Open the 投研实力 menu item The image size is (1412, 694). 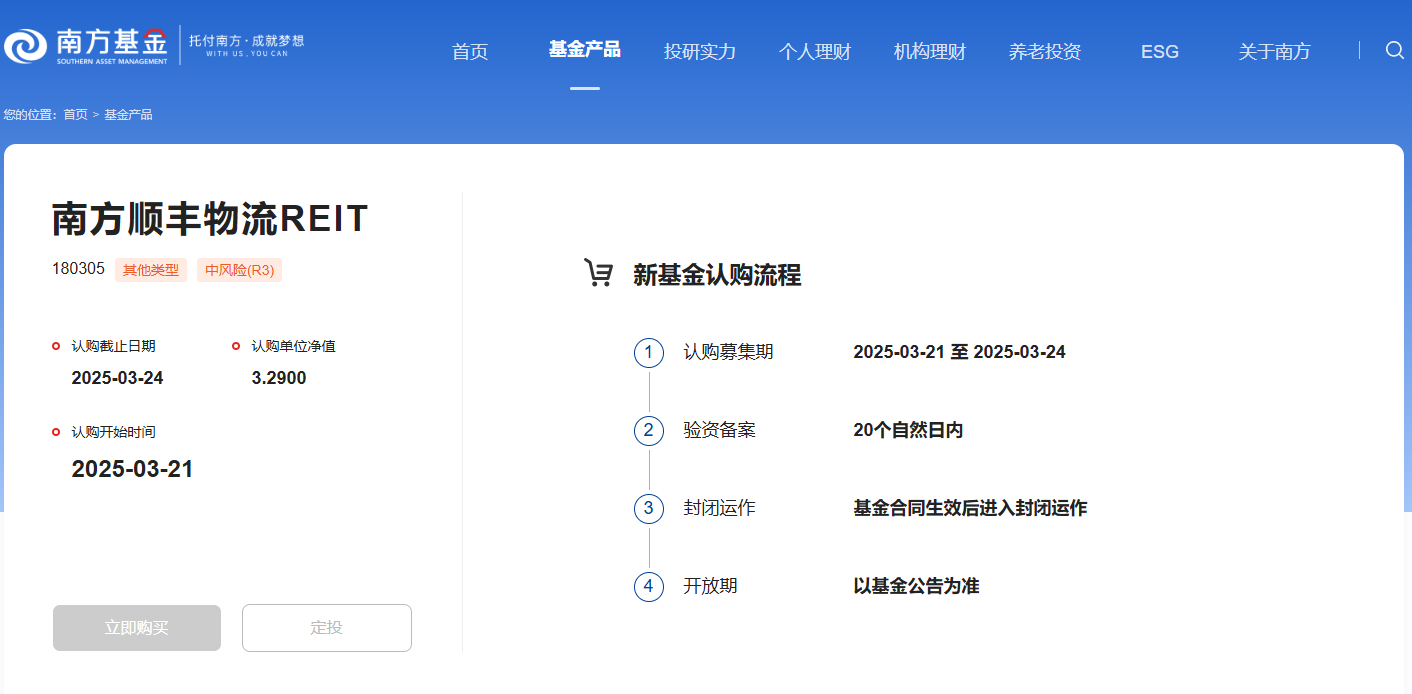(700, 52)
